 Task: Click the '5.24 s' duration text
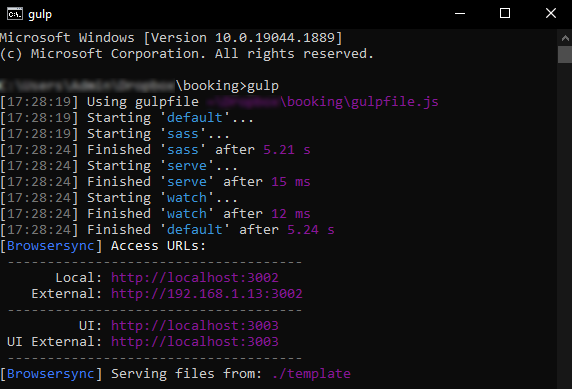(x=311, y=230)
